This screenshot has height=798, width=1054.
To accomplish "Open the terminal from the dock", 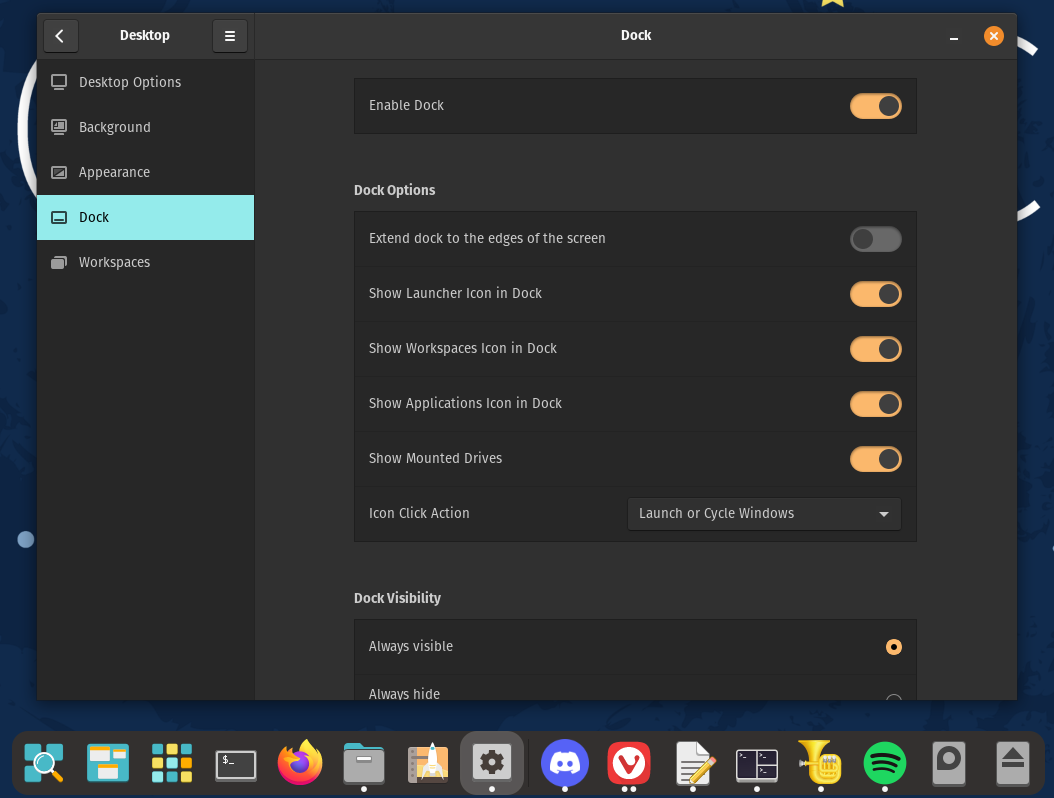I will (235, 762).
